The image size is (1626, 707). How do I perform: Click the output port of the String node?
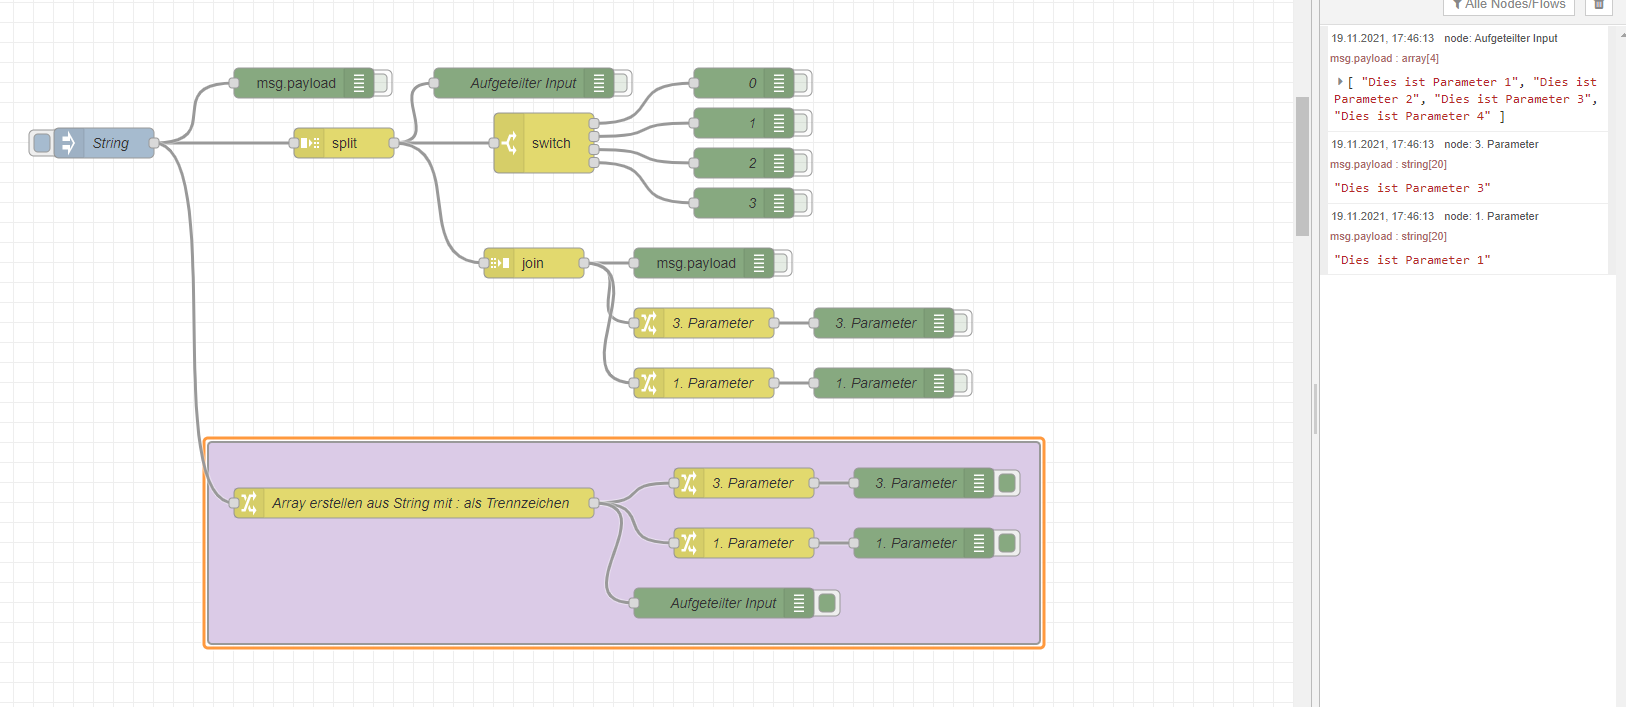154,143
